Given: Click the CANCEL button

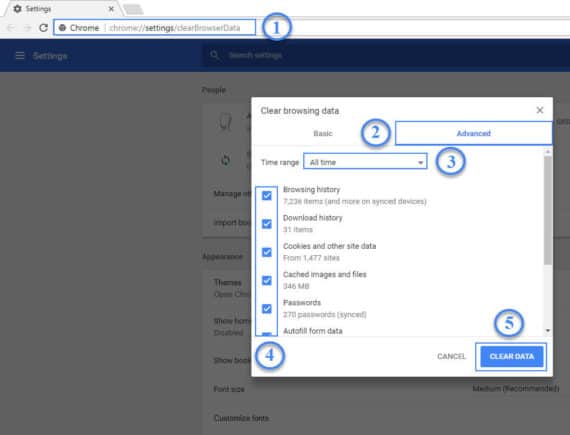Looking at the screenshot, I should [451, 357].
